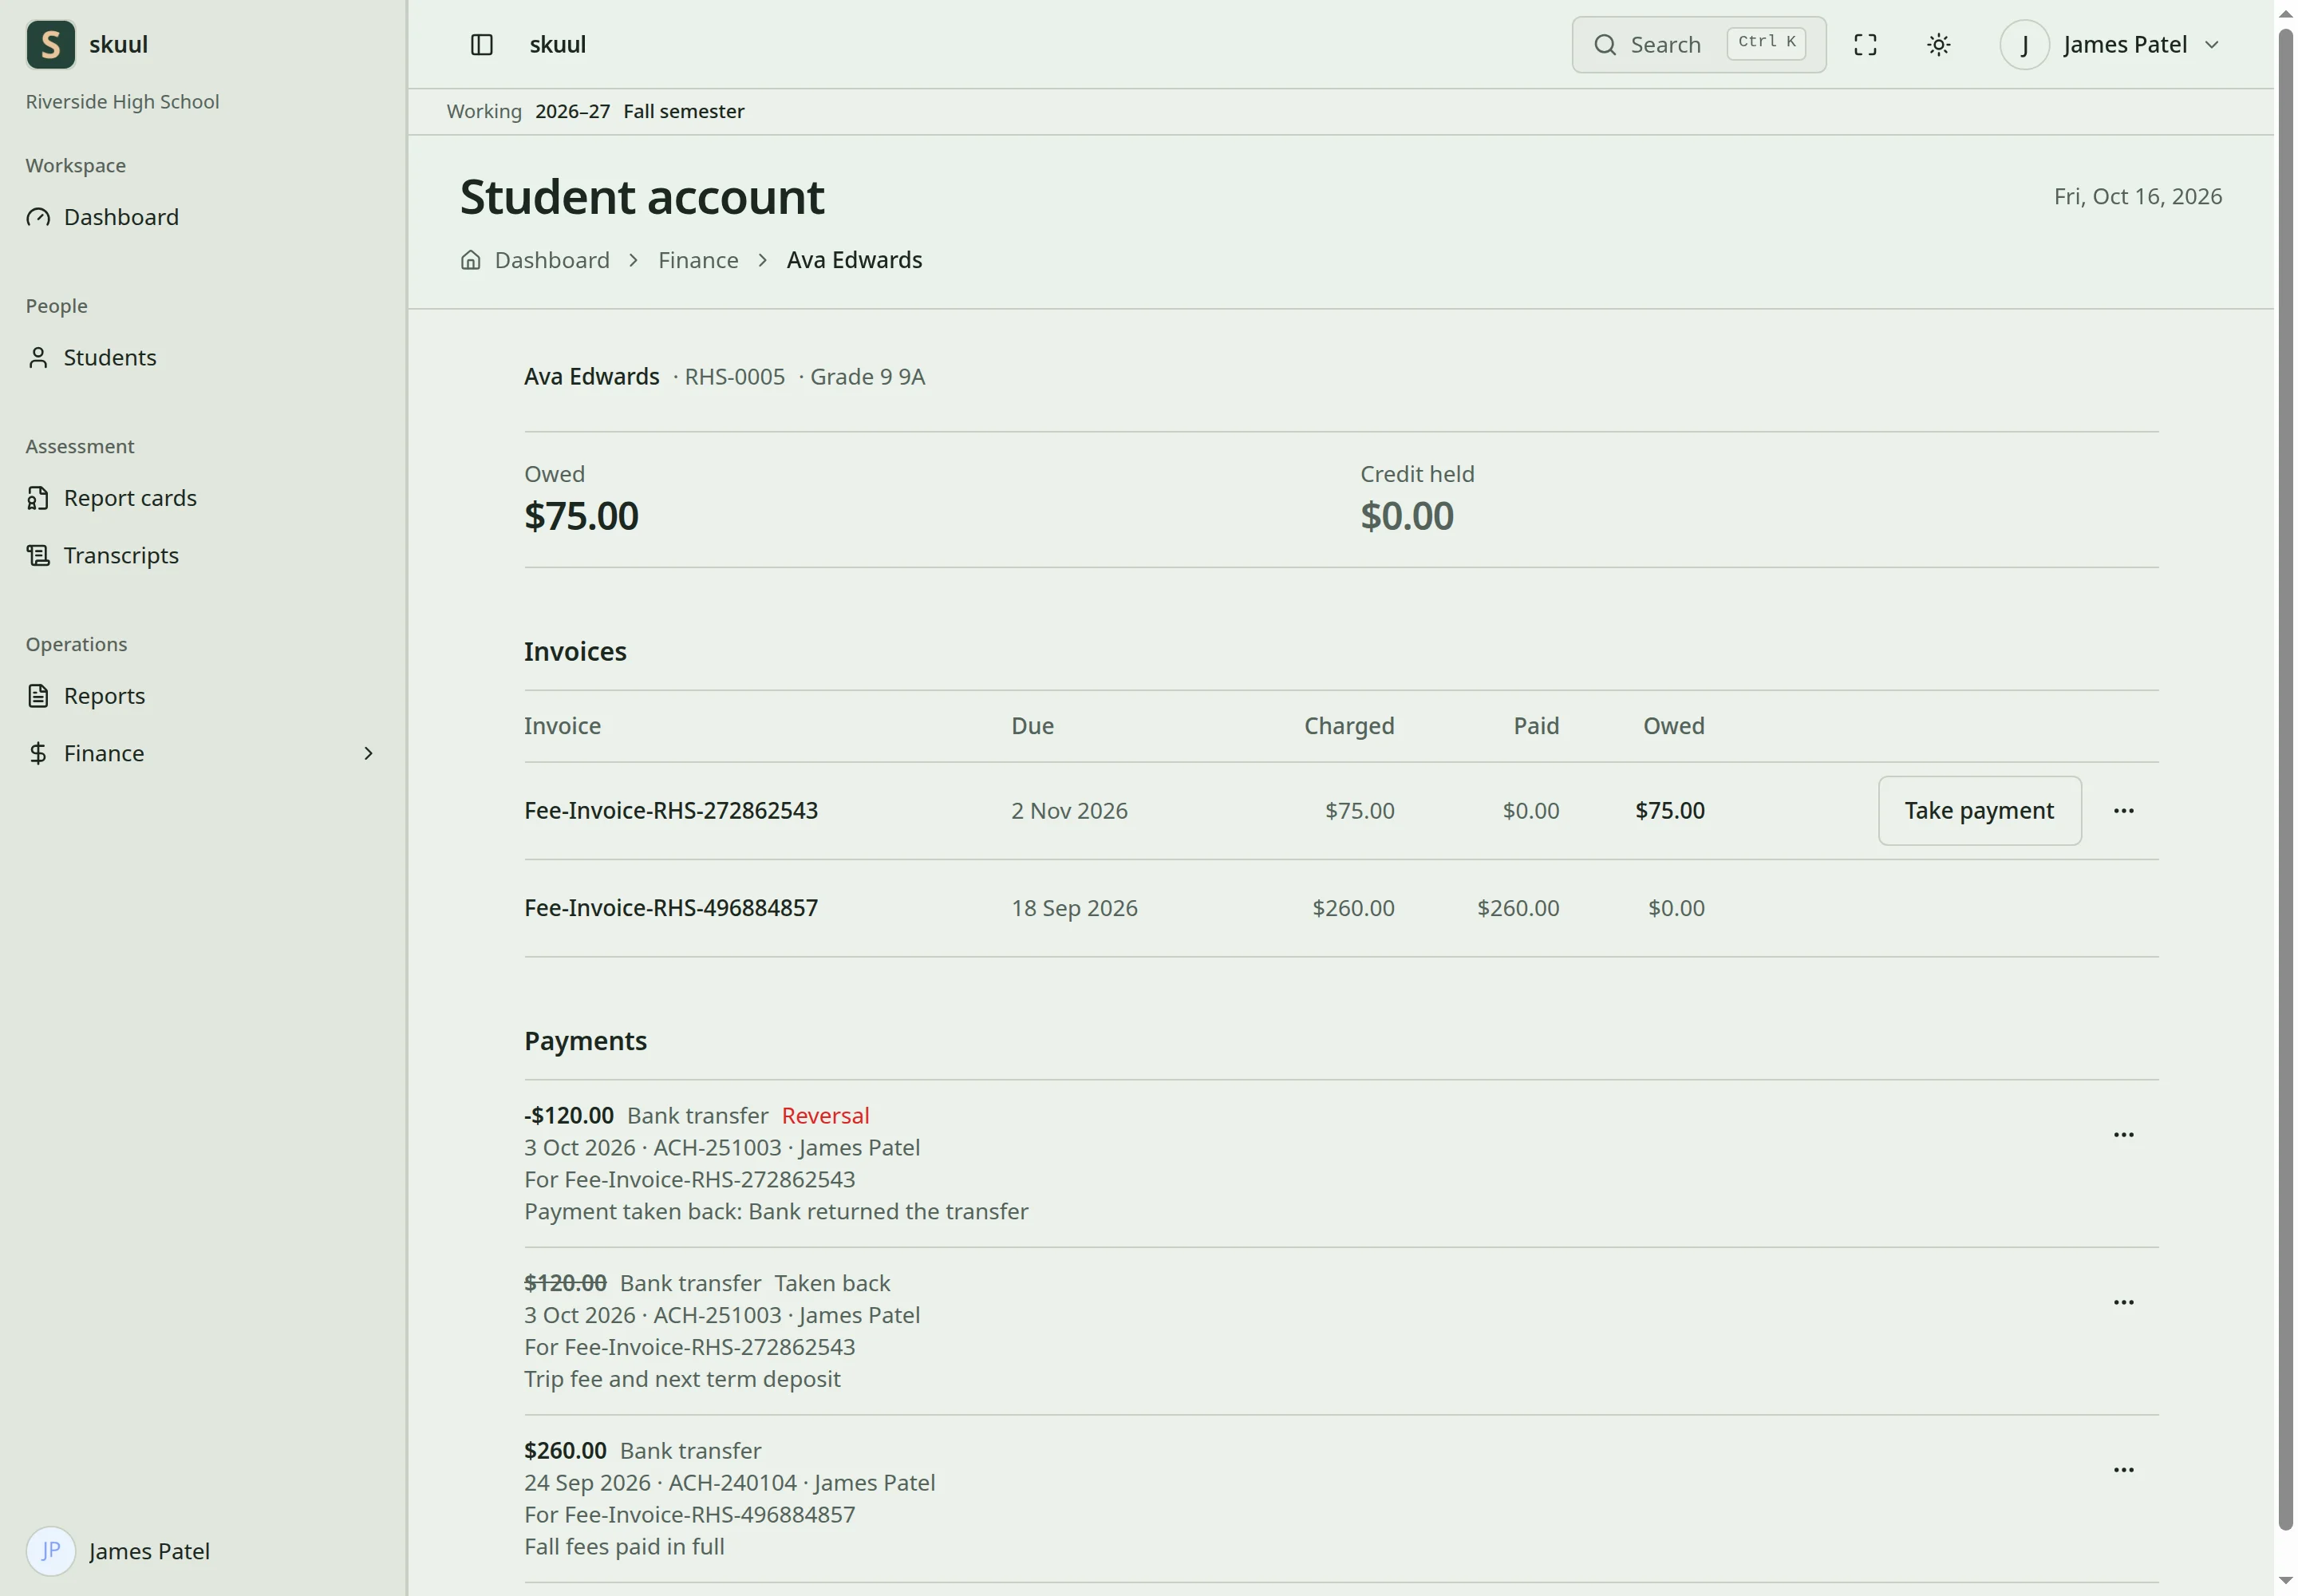Click the Dashboard gauge icon in the sidebar
This screenshot has width=2298, height=1596.
pyautogui.click(x=38, y=217)
